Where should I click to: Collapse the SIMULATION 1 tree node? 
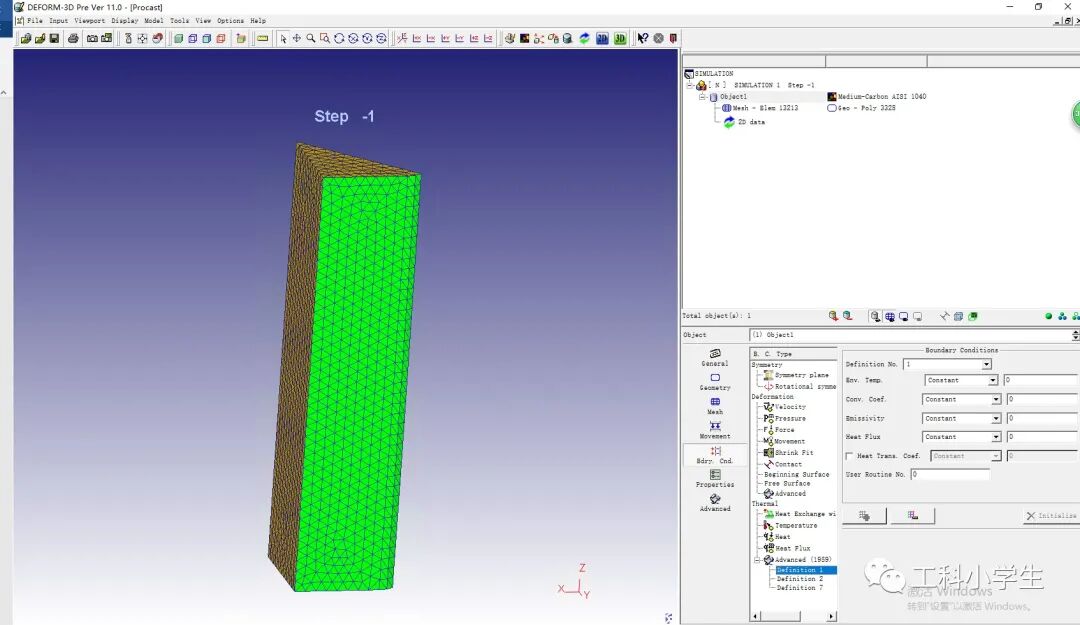pos(689,85)
